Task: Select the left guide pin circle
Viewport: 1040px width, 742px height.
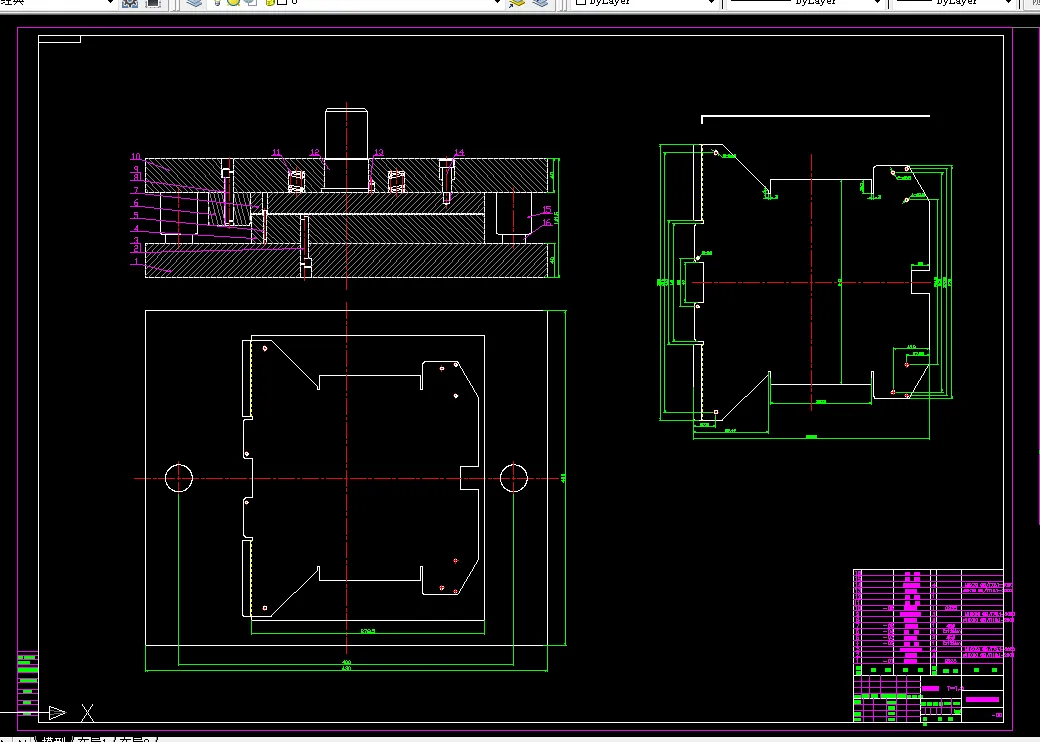Action: (x=179, y=478)
